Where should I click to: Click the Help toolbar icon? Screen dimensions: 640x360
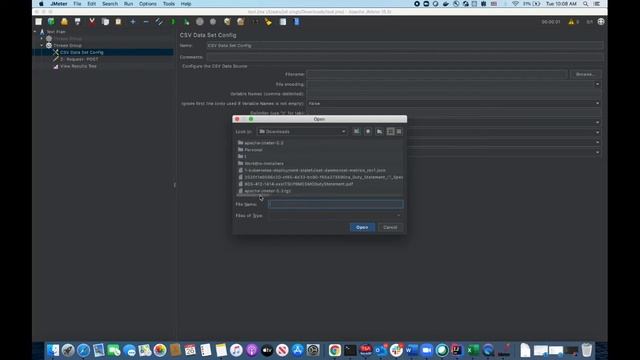tap(297, 22)
